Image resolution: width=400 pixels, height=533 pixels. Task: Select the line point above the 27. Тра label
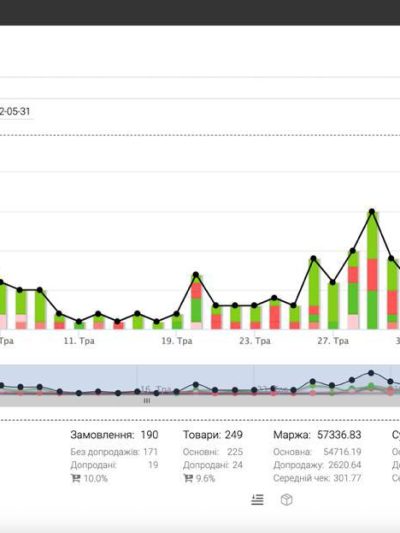click(333, 282)
